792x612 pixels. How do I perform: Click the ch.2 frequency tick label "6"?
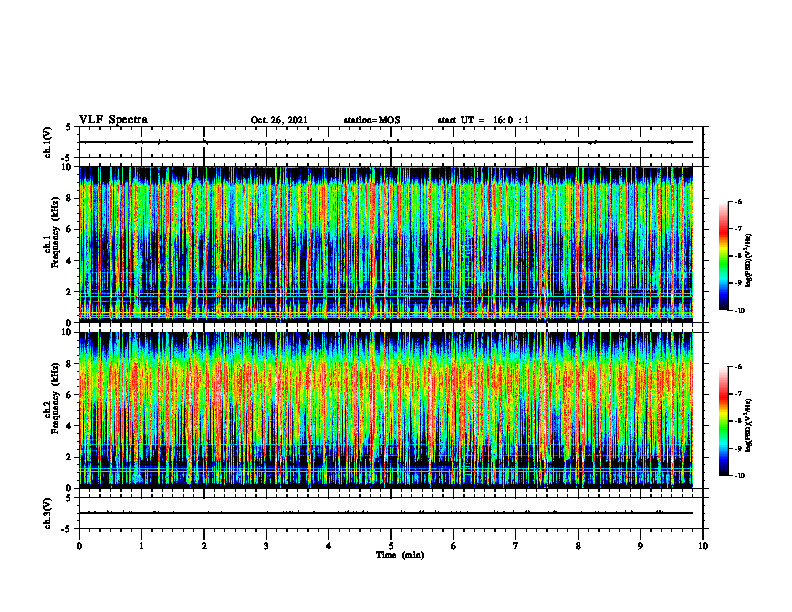[69, 395]
